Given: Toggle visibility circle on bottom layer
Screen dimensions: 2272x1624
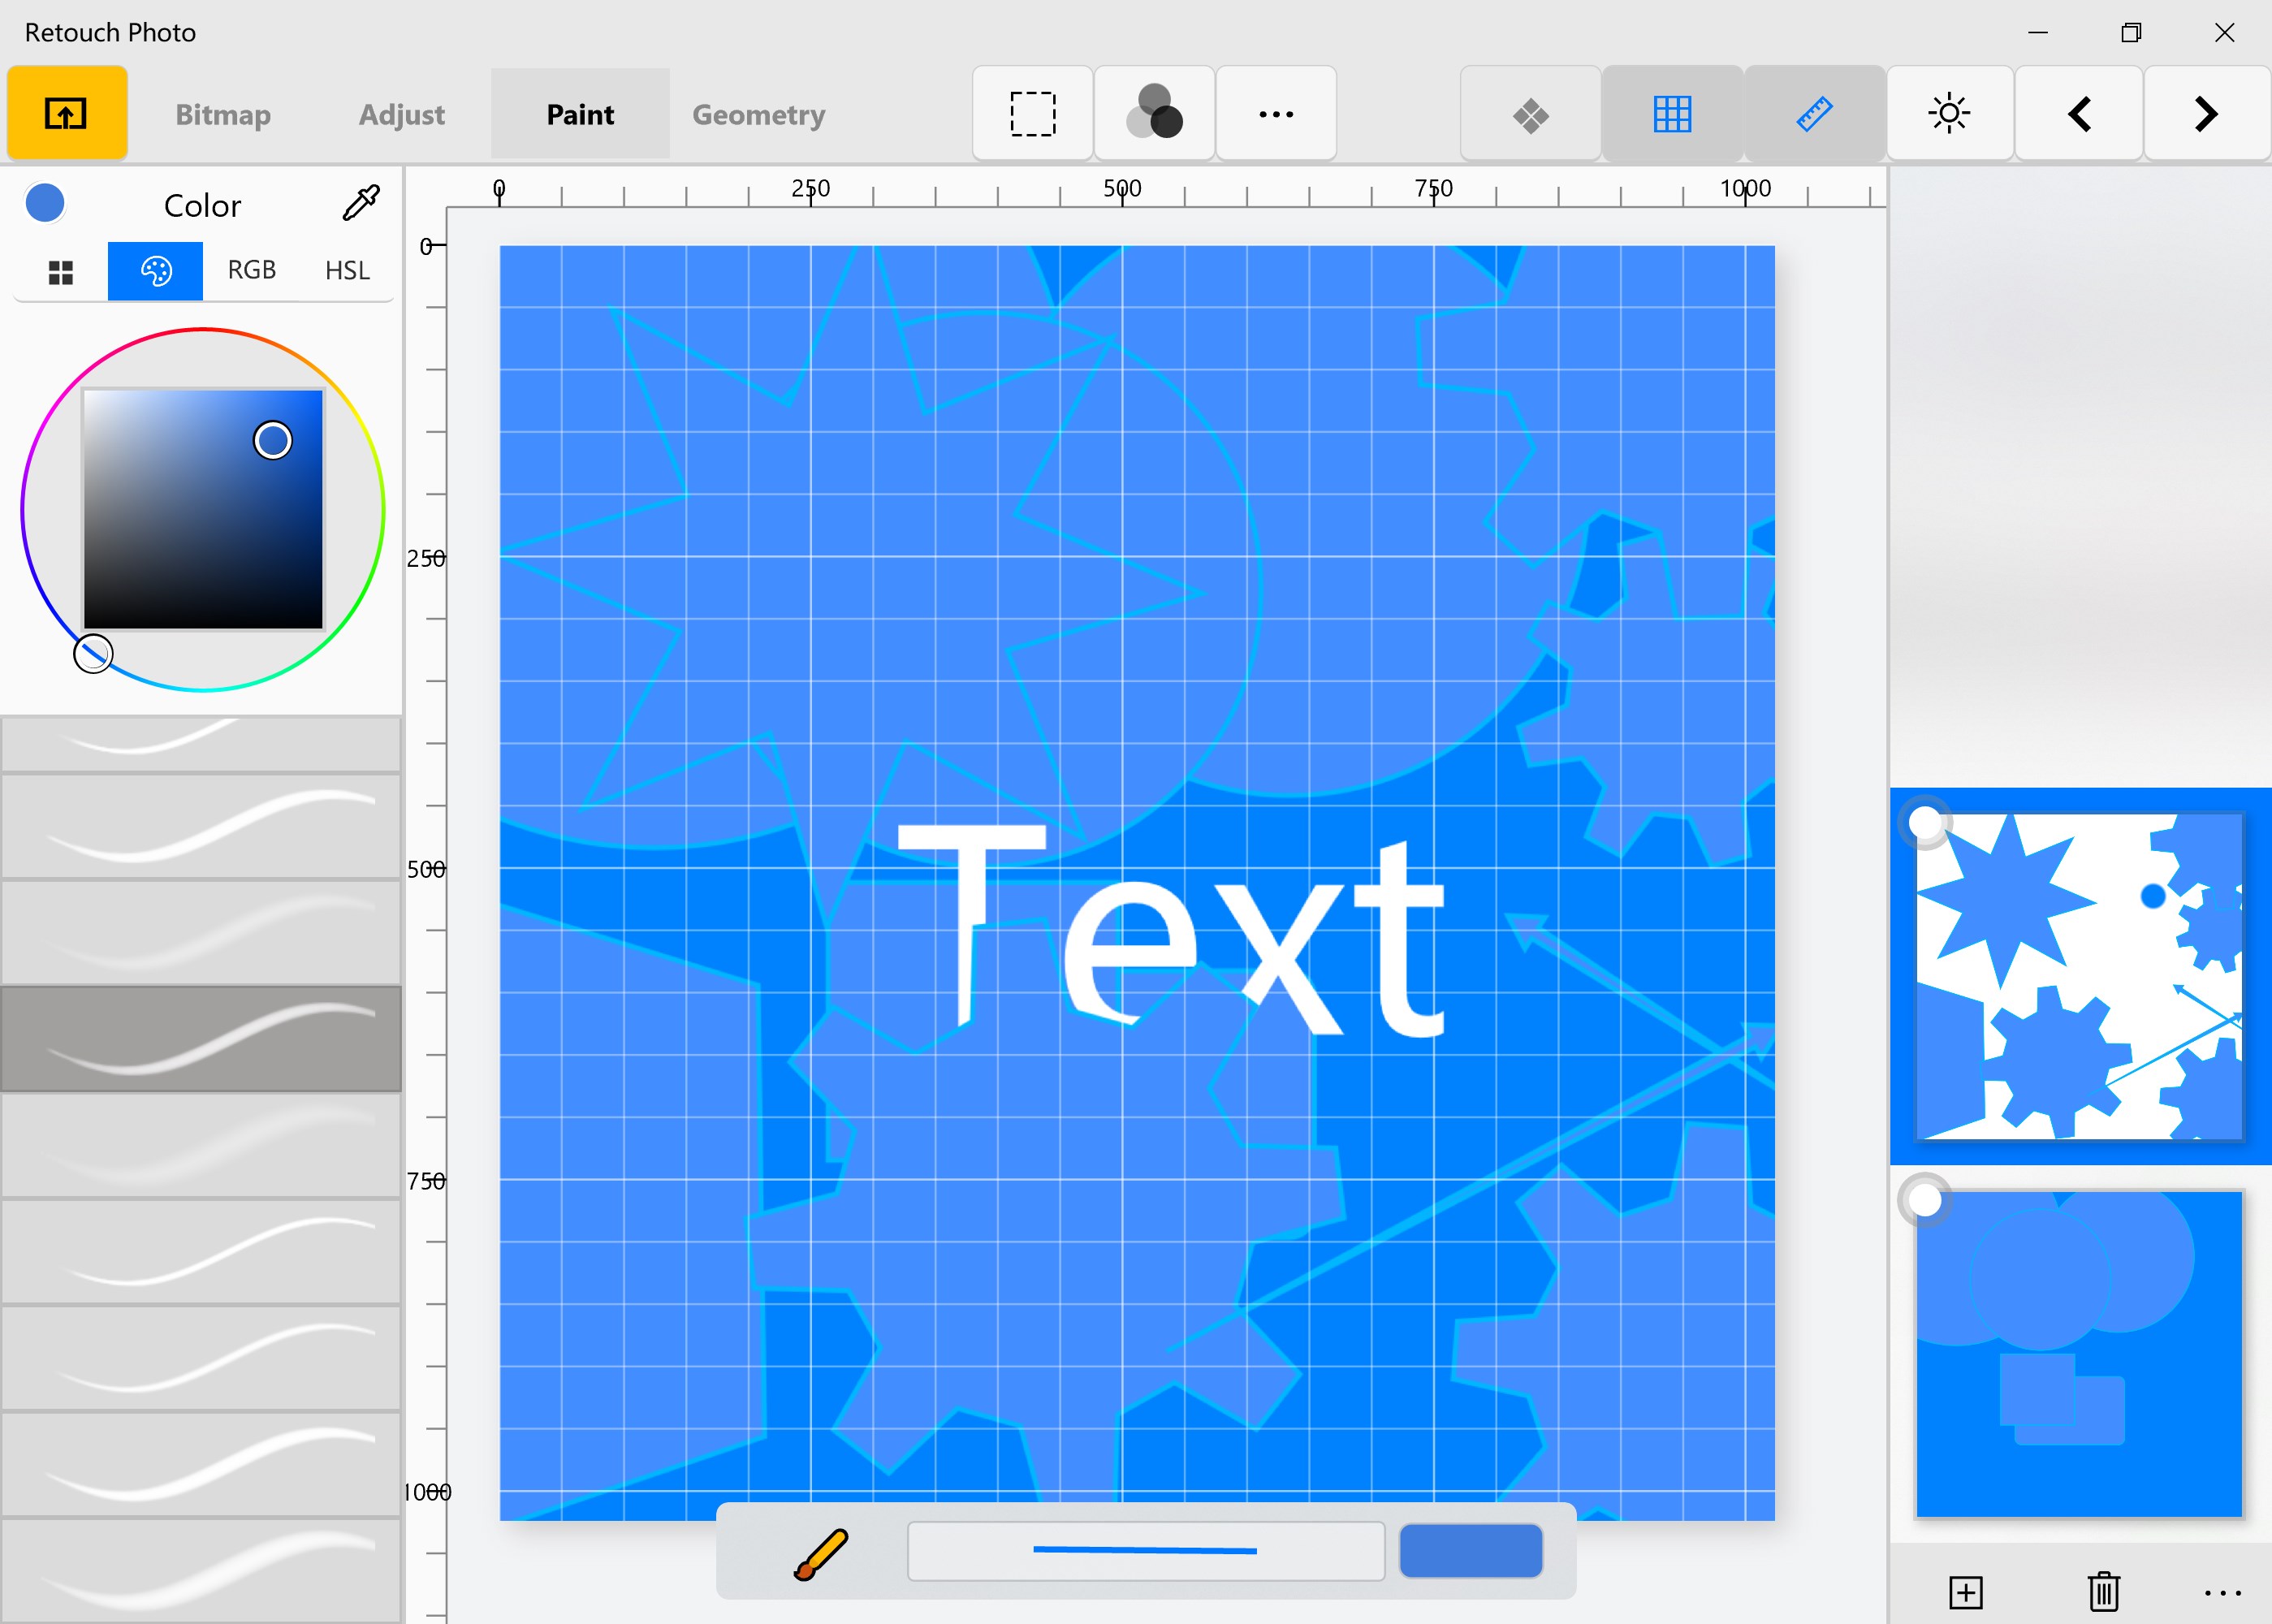Looking at the screenshot, I should [1924, 1200].
